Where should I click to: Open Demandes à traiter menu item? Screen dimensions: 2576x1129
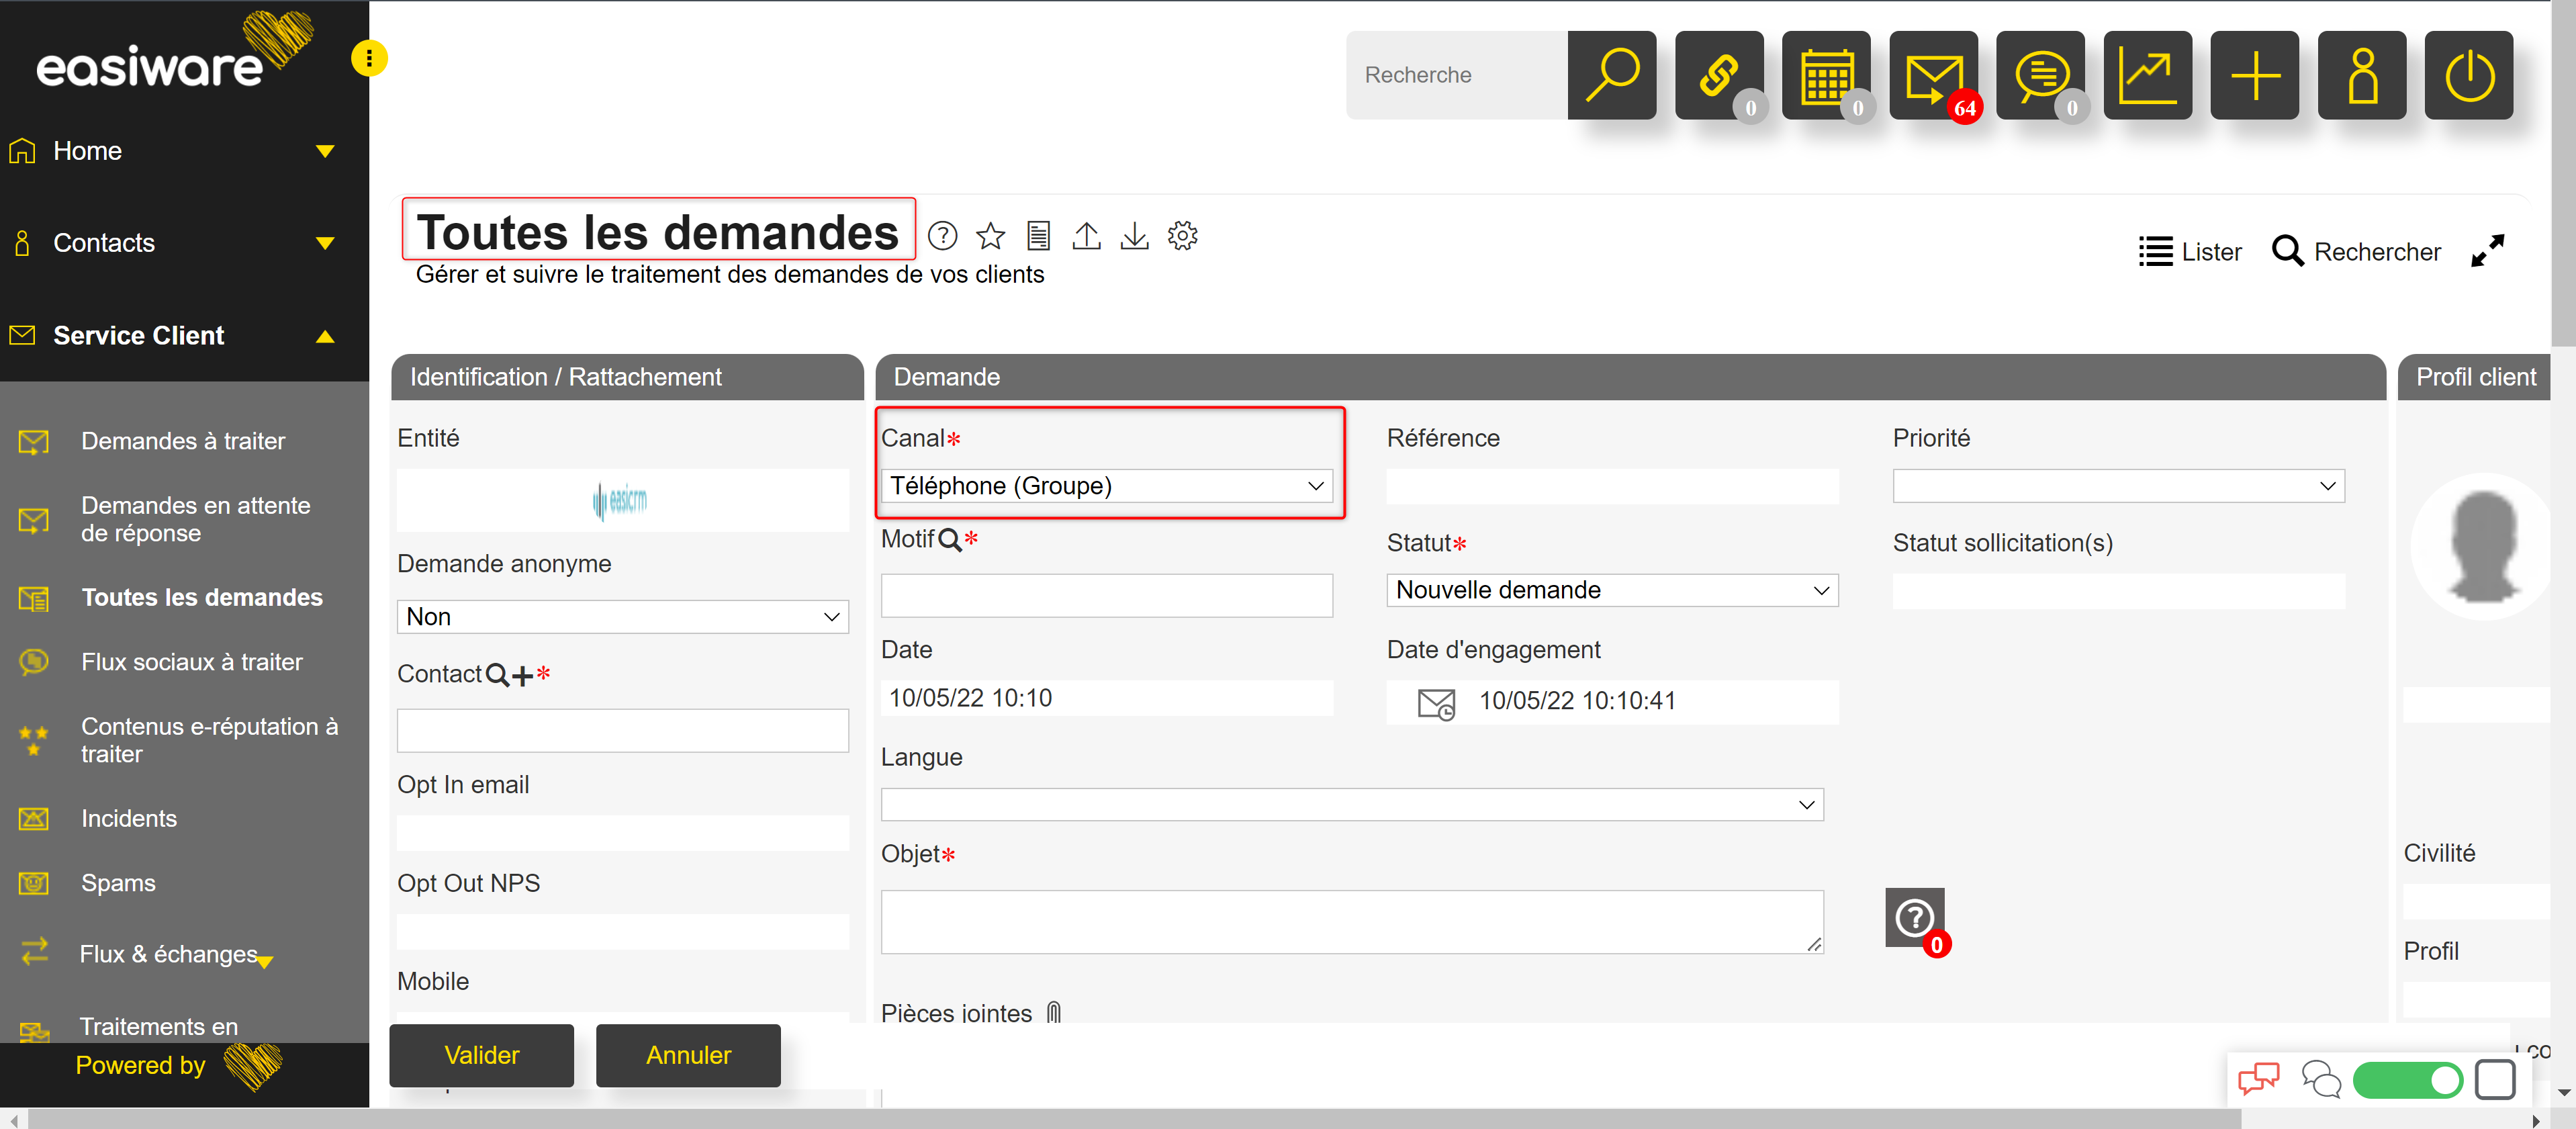click(x=183, y=441)
